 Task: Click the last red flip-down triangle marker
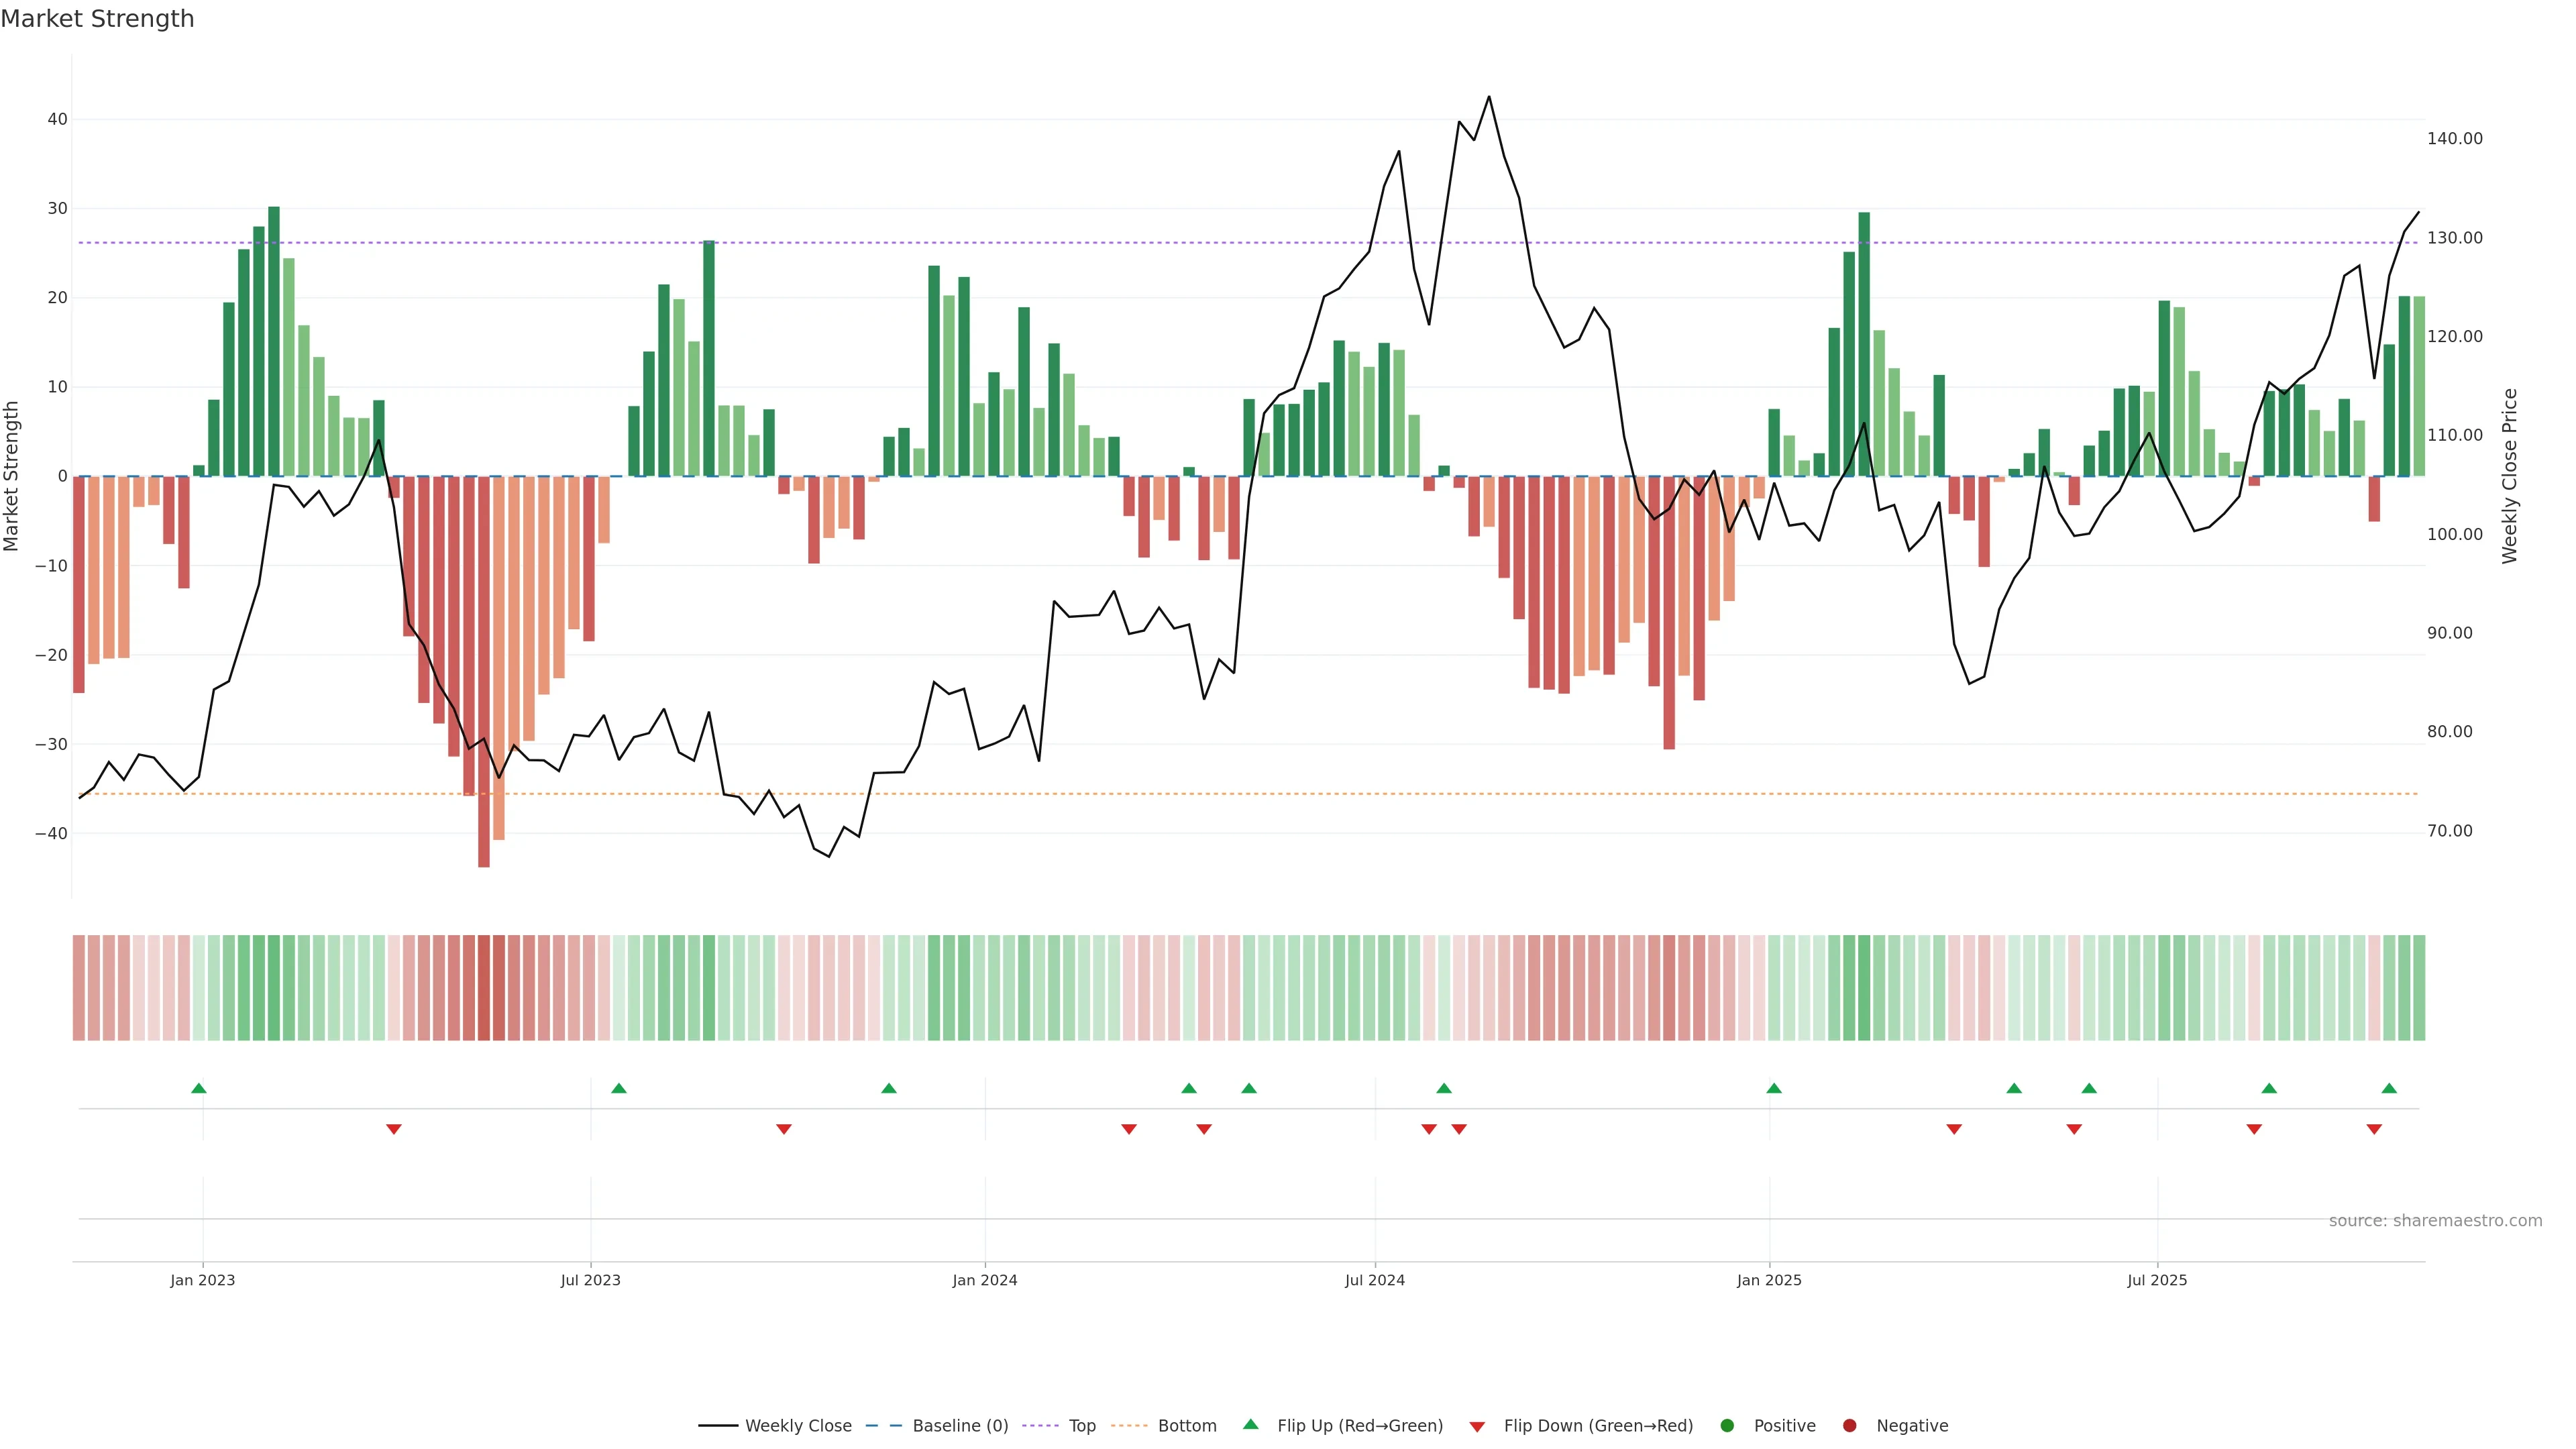(2374, 1129)
